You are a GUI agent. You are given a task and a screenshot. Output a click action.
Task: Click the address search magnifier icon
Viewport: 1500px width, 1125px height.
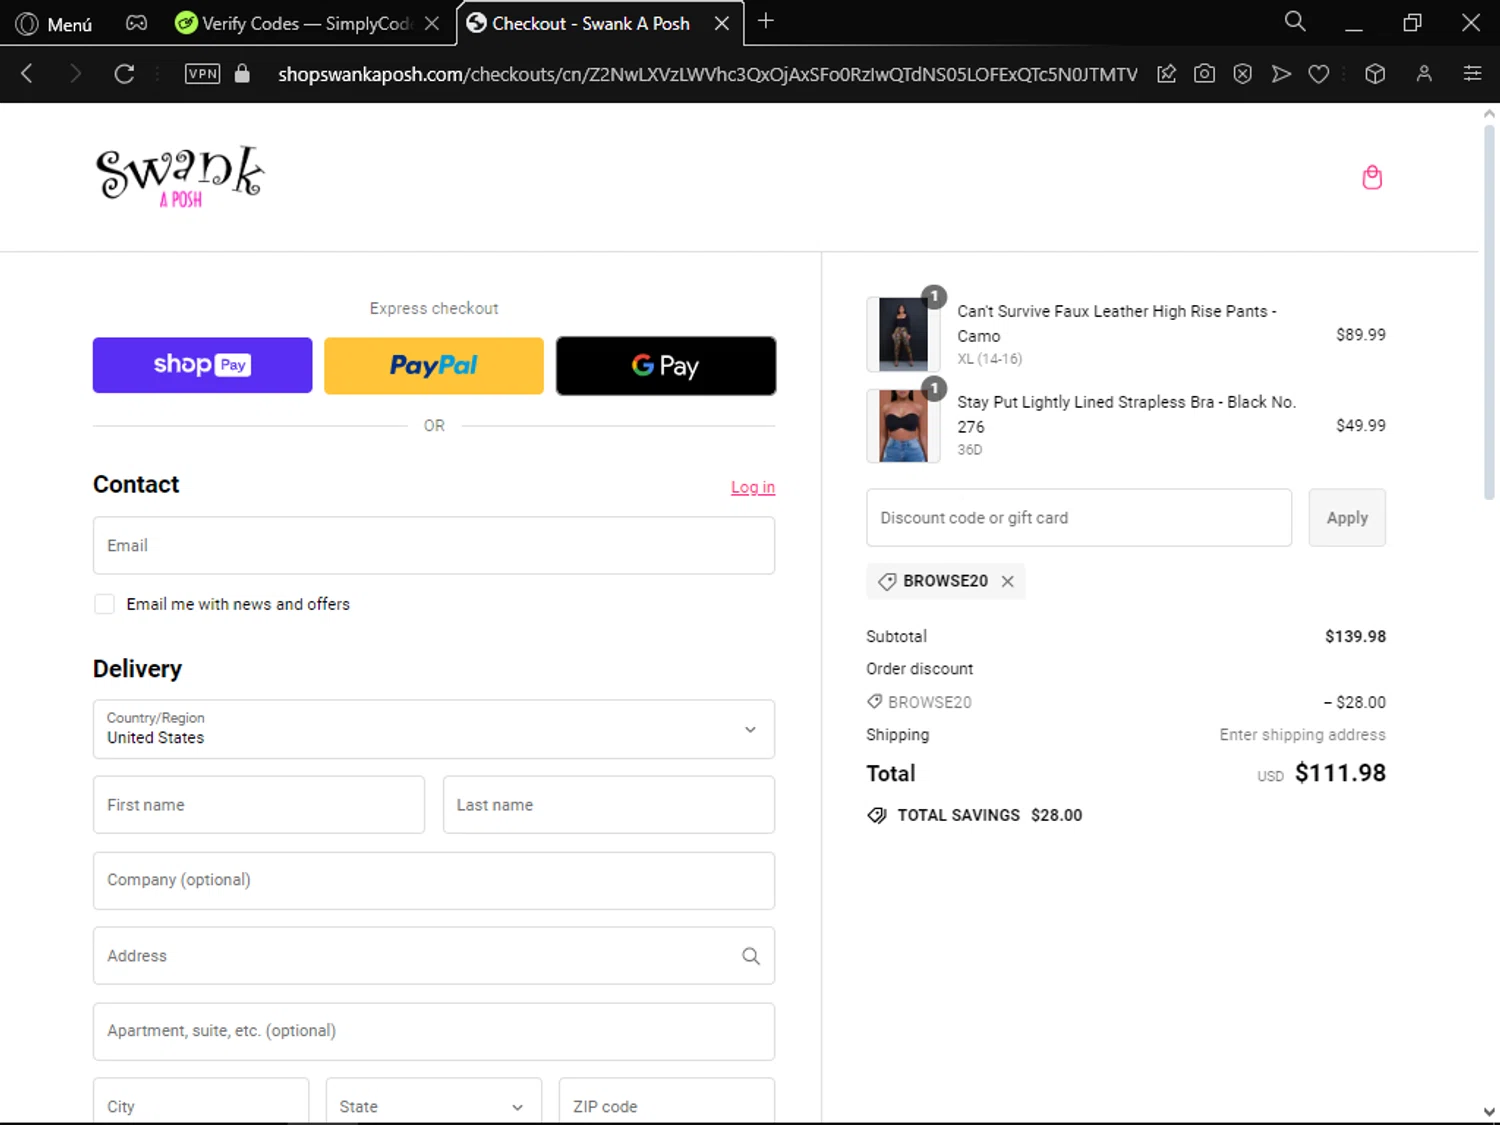(x=751, y=956)
